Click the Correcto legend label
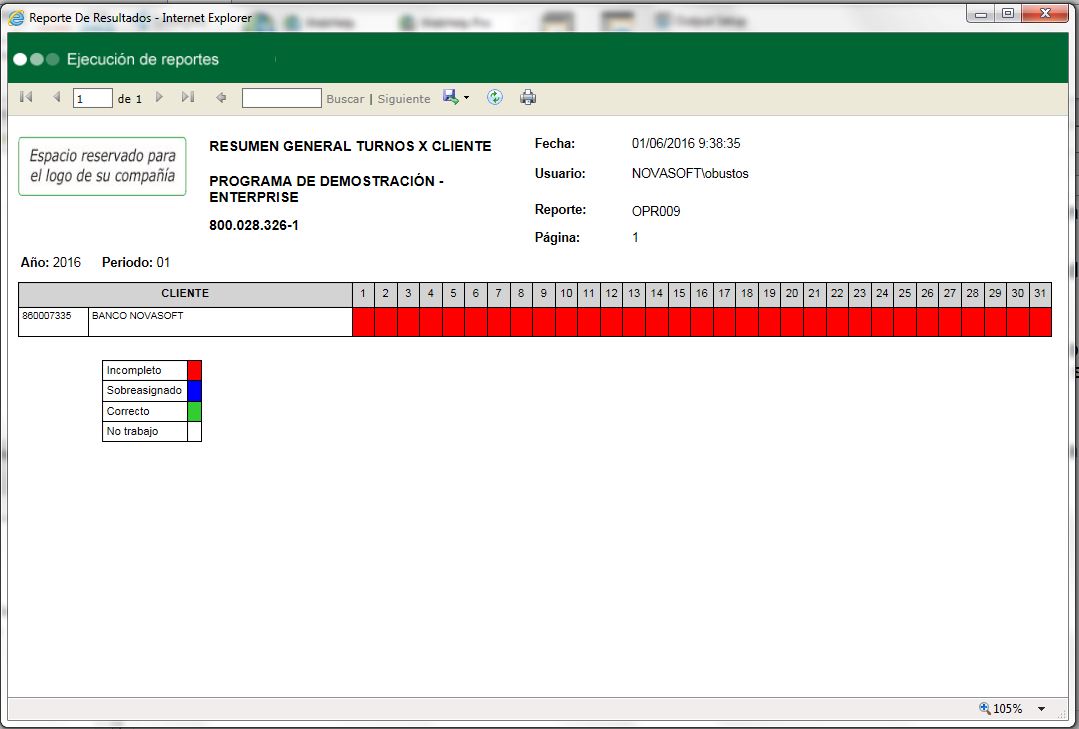The width and height of the screenshot is (1079, 729). point(128,411)
